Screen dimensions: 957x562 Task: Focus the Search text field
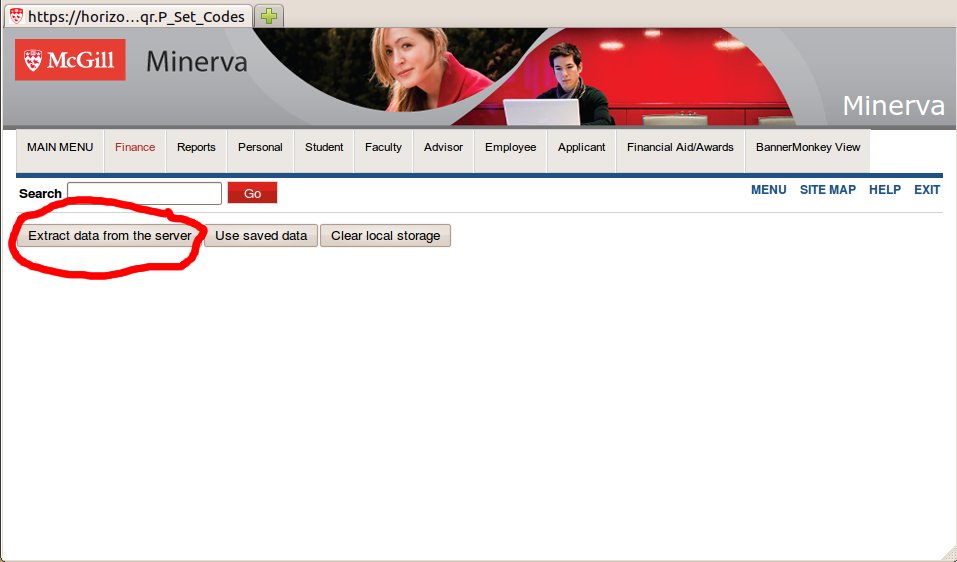point(145,193)
